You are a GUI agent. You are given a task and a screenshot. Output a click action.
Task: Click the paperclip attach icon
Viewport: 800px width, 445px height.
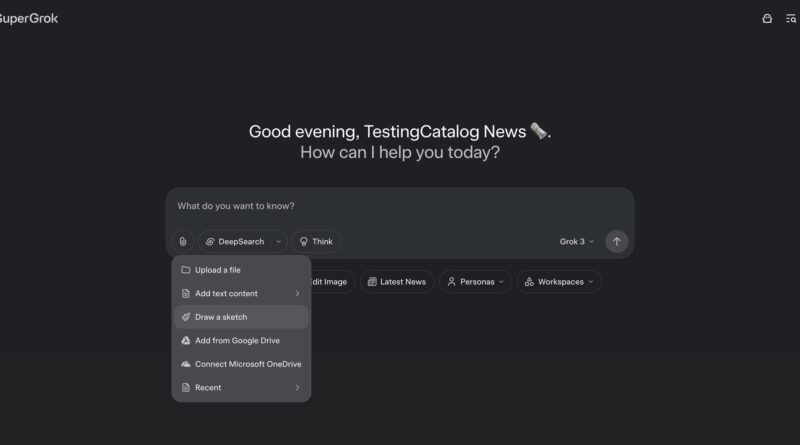coord(182,241)
